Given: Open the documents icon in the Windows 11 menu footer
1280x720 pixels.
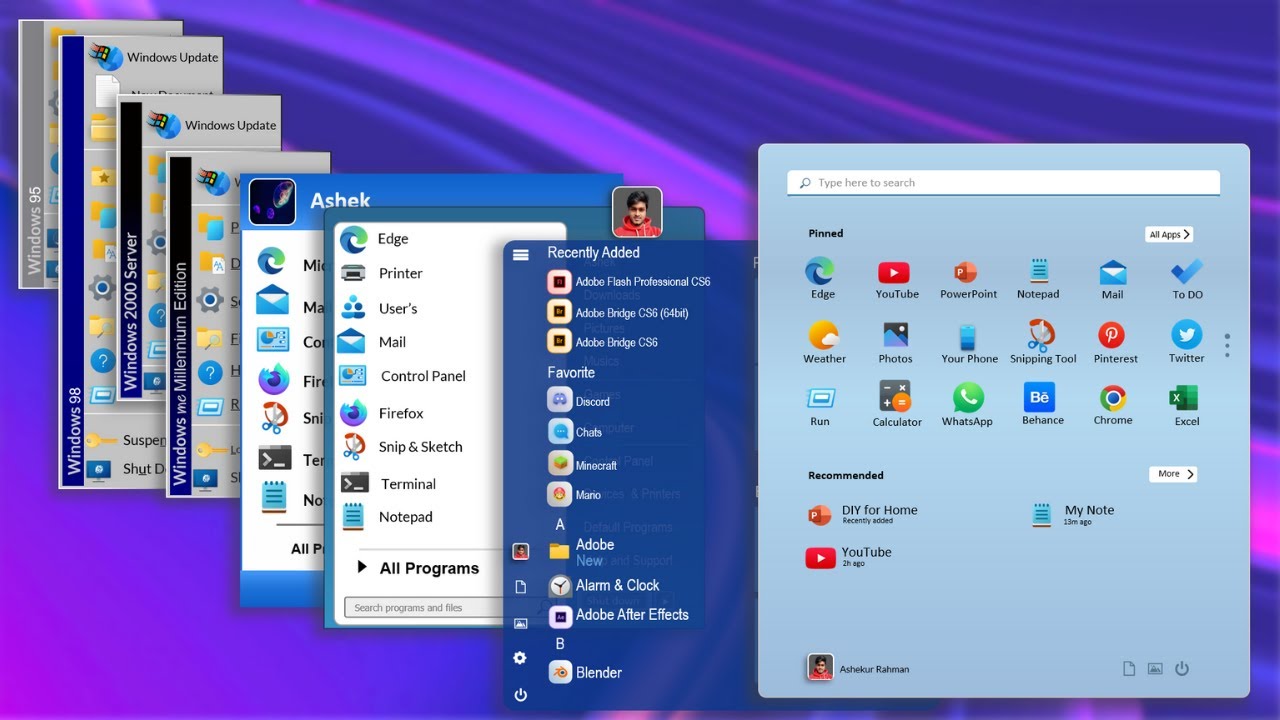Looking at the screenshot, I should [1129, 669].
